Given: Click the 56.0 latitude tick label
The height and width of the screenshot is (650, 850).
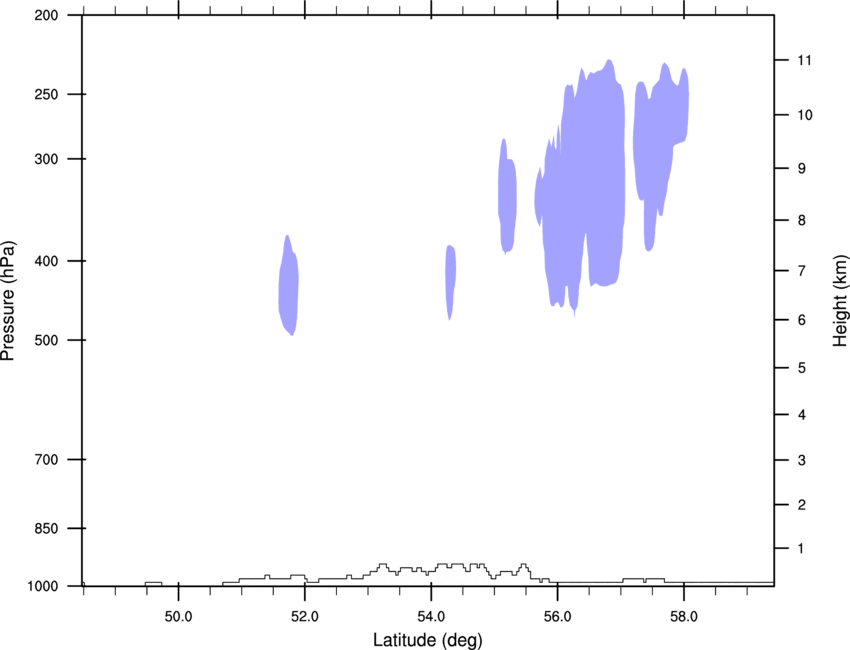Looking at the screenshot, I should click(x=557, y=616).
